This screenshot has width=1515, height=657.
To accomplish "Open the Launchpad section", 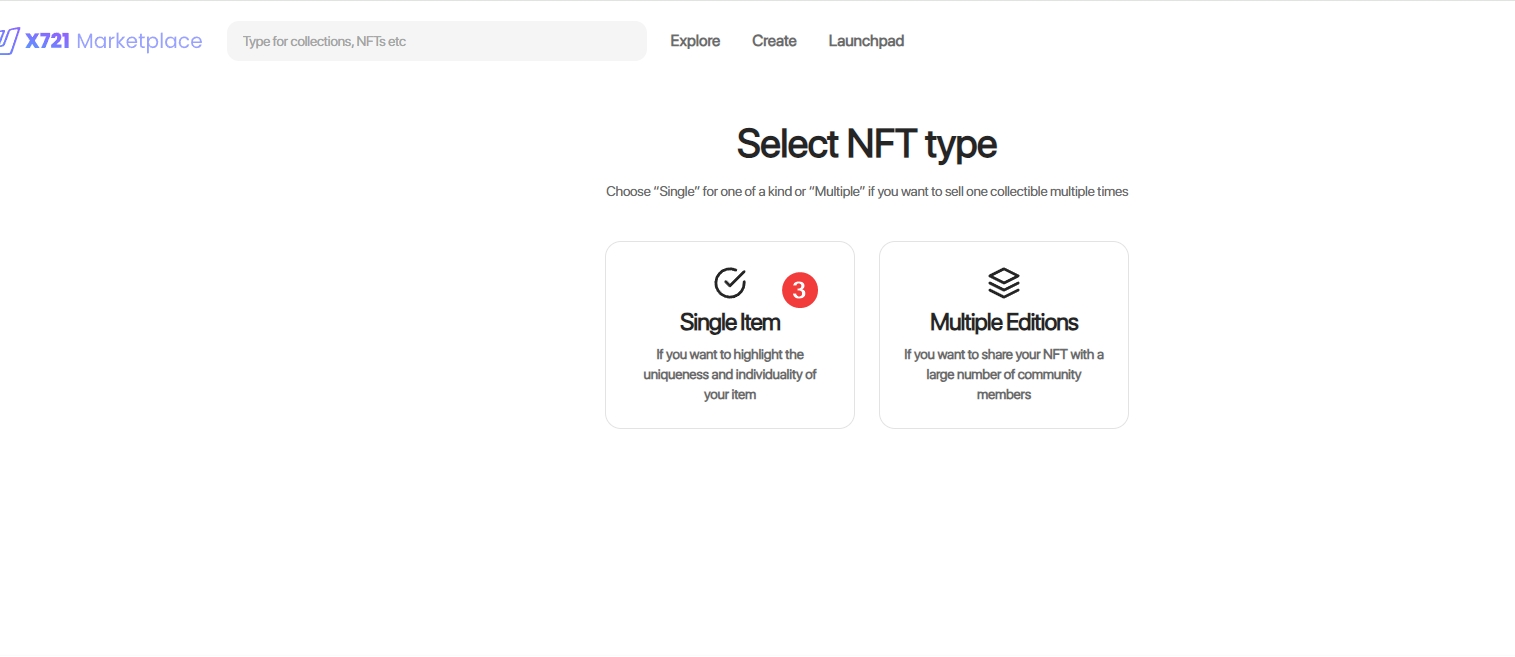I will pos(866,41).
